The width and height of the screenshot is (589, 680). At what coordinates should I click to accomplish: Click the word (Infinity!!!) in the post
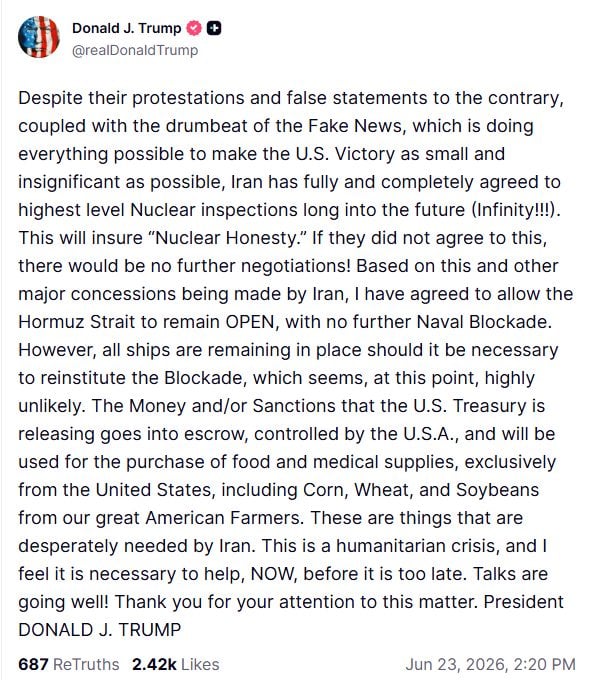514,210
